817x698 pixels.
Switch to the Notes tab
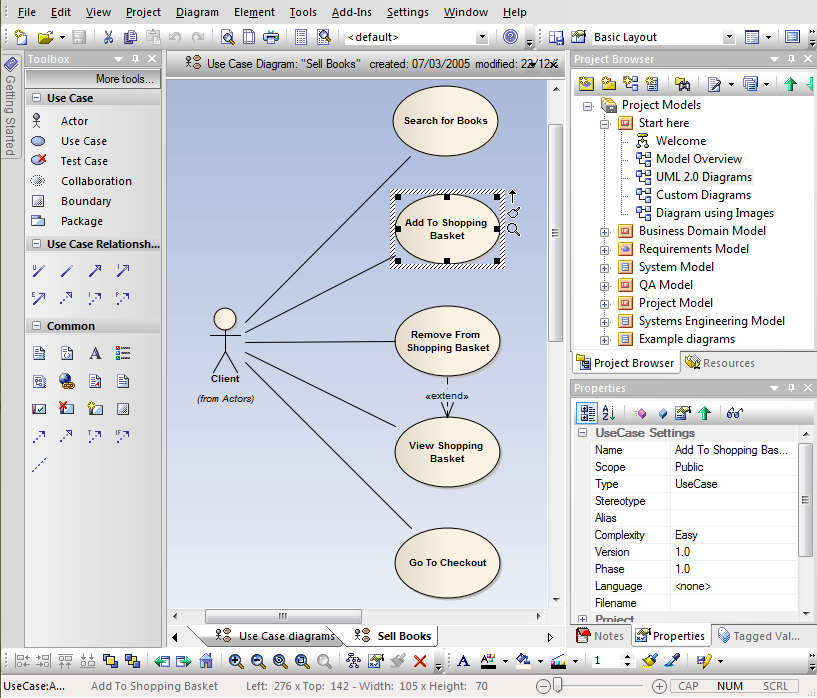click(600, 636)
